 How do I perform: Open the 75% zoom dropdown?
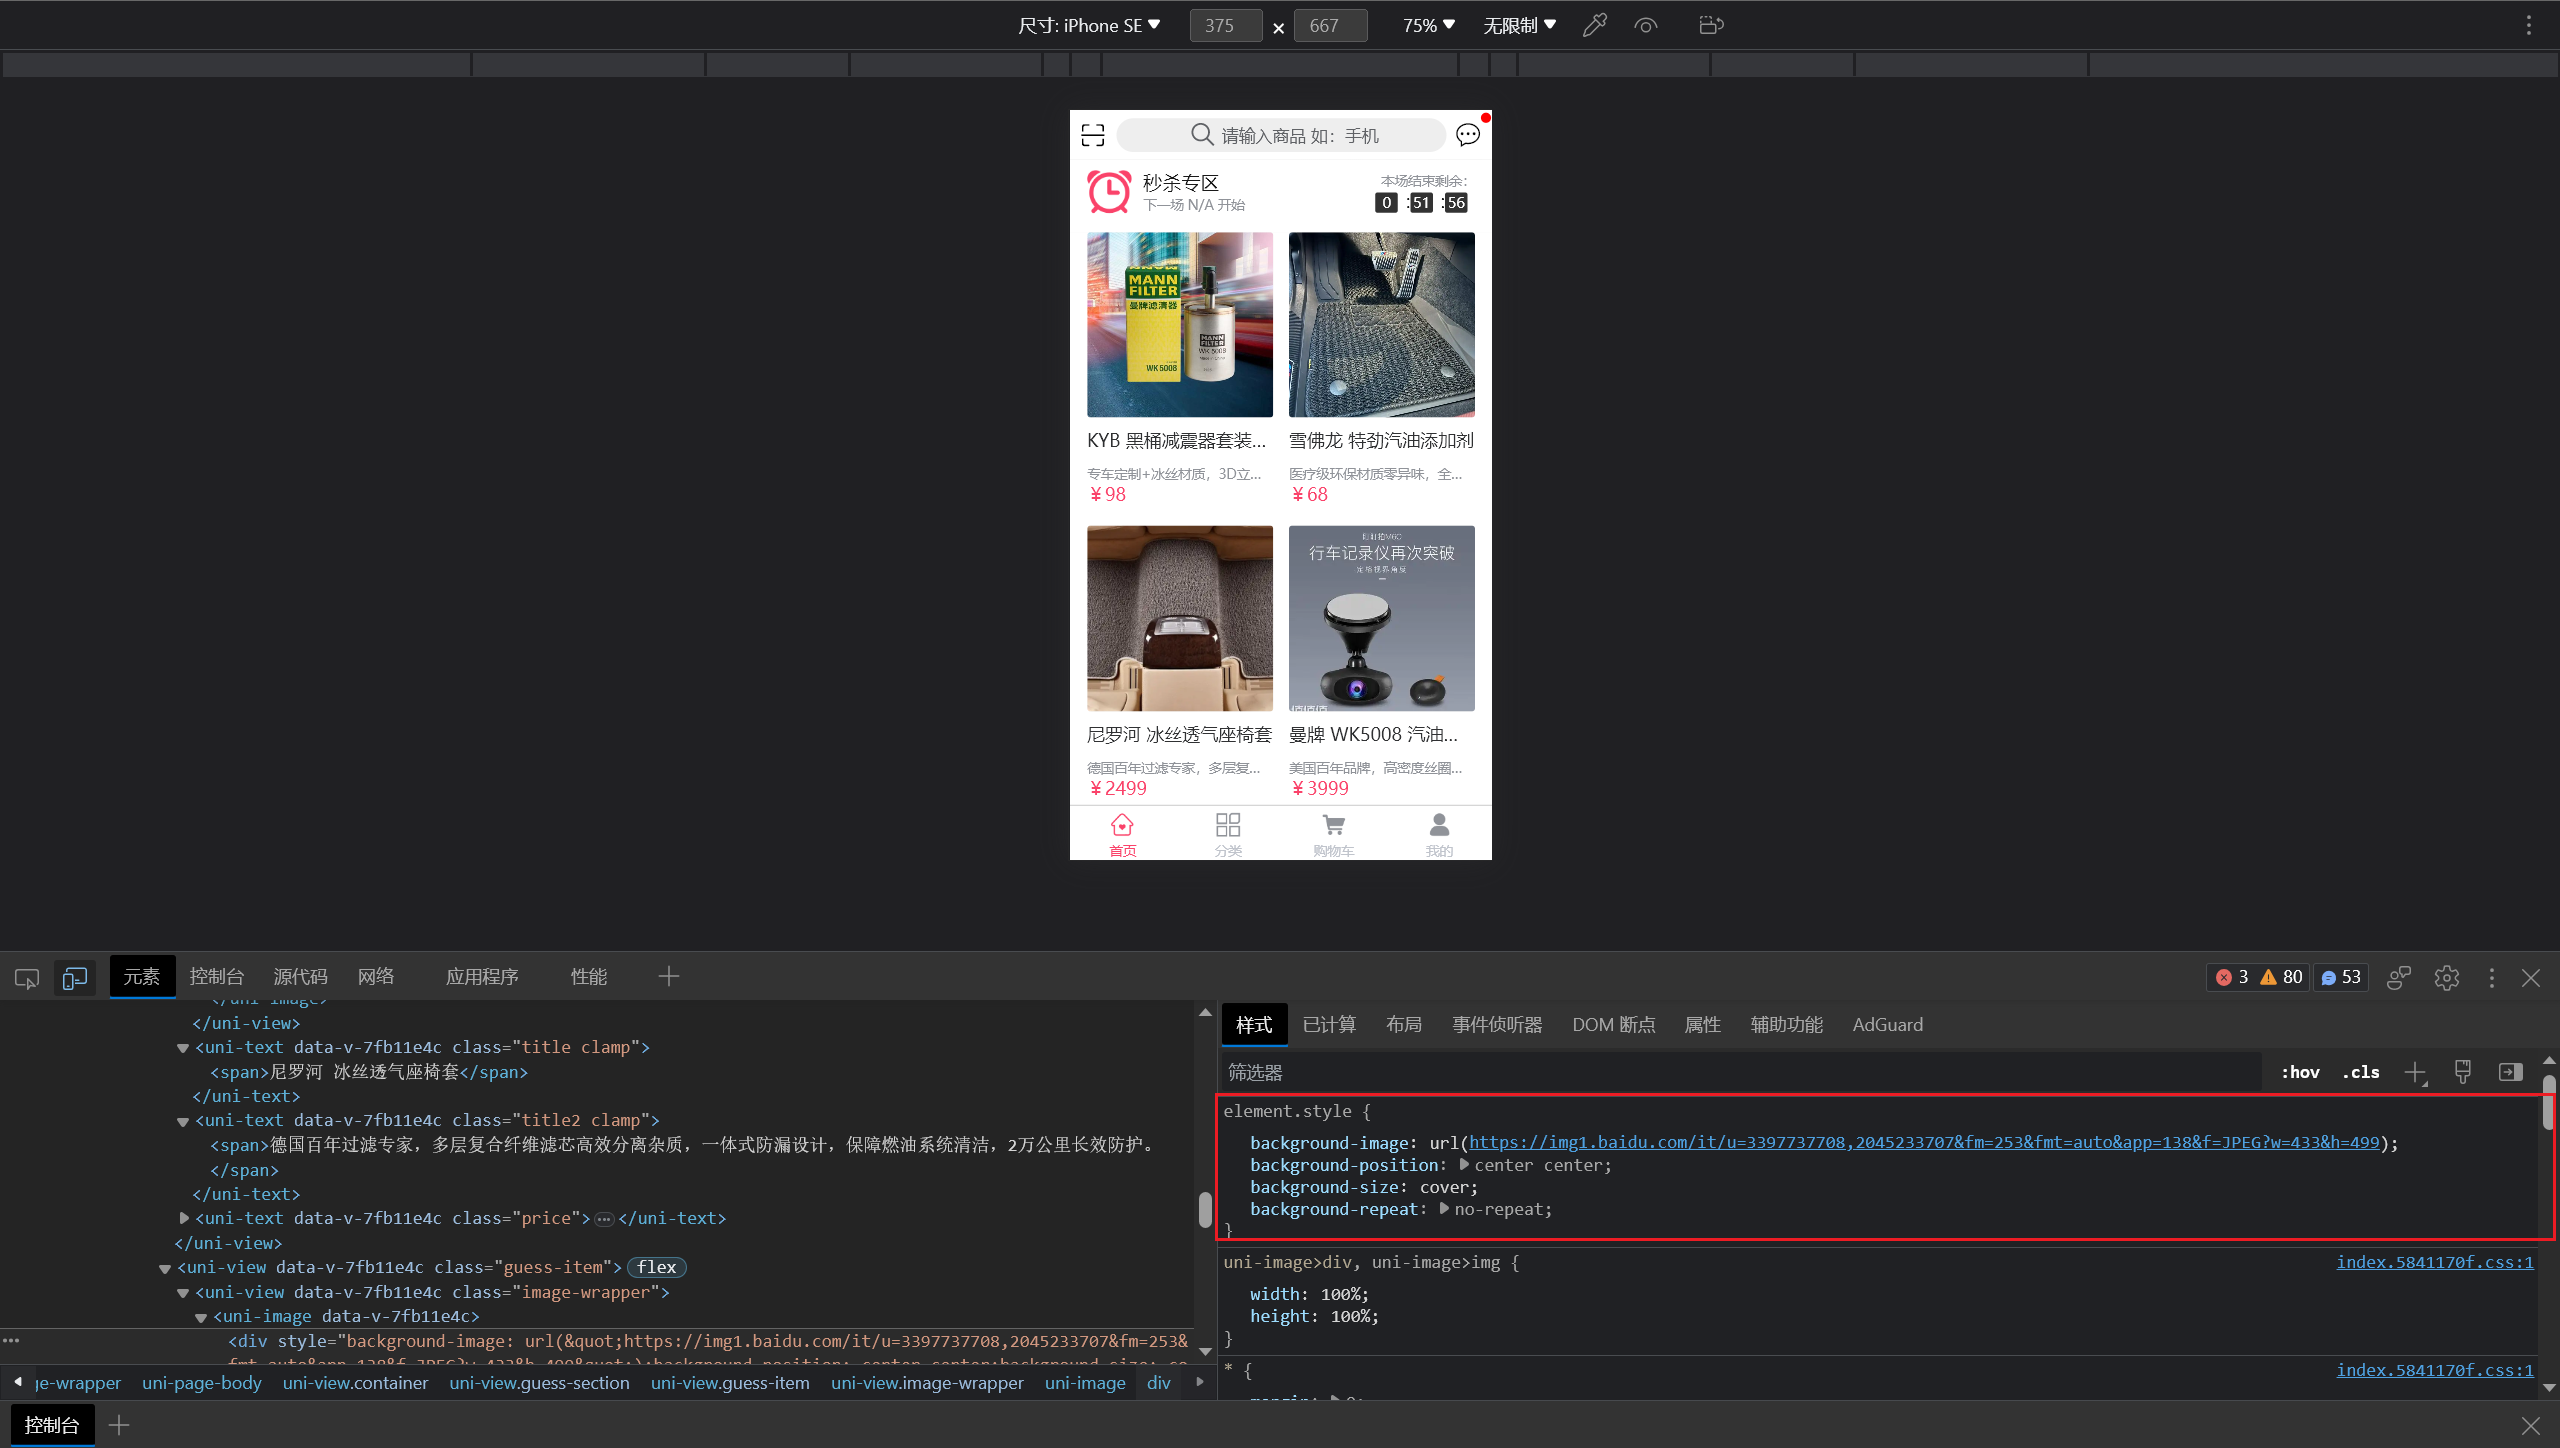click(1429, 25)
